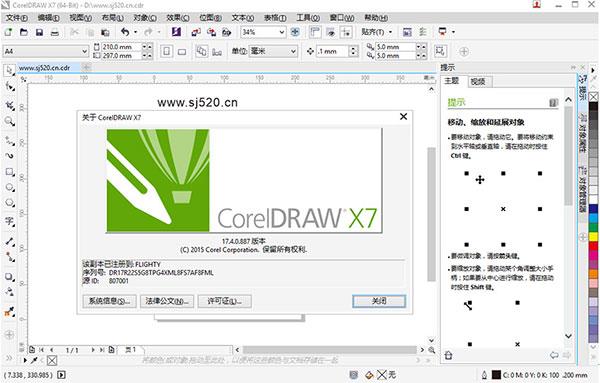Open the welcome screen dropdown arrow
600x383 pixels.
[x=453, y=32]
